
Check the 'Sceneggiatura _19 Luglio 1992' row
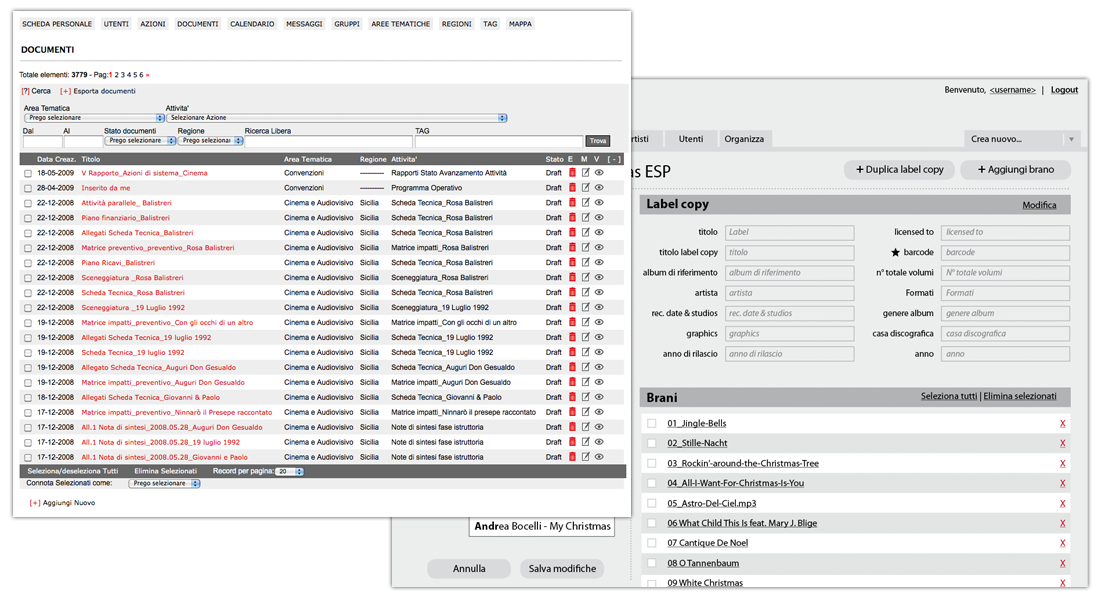click(28, 308)
